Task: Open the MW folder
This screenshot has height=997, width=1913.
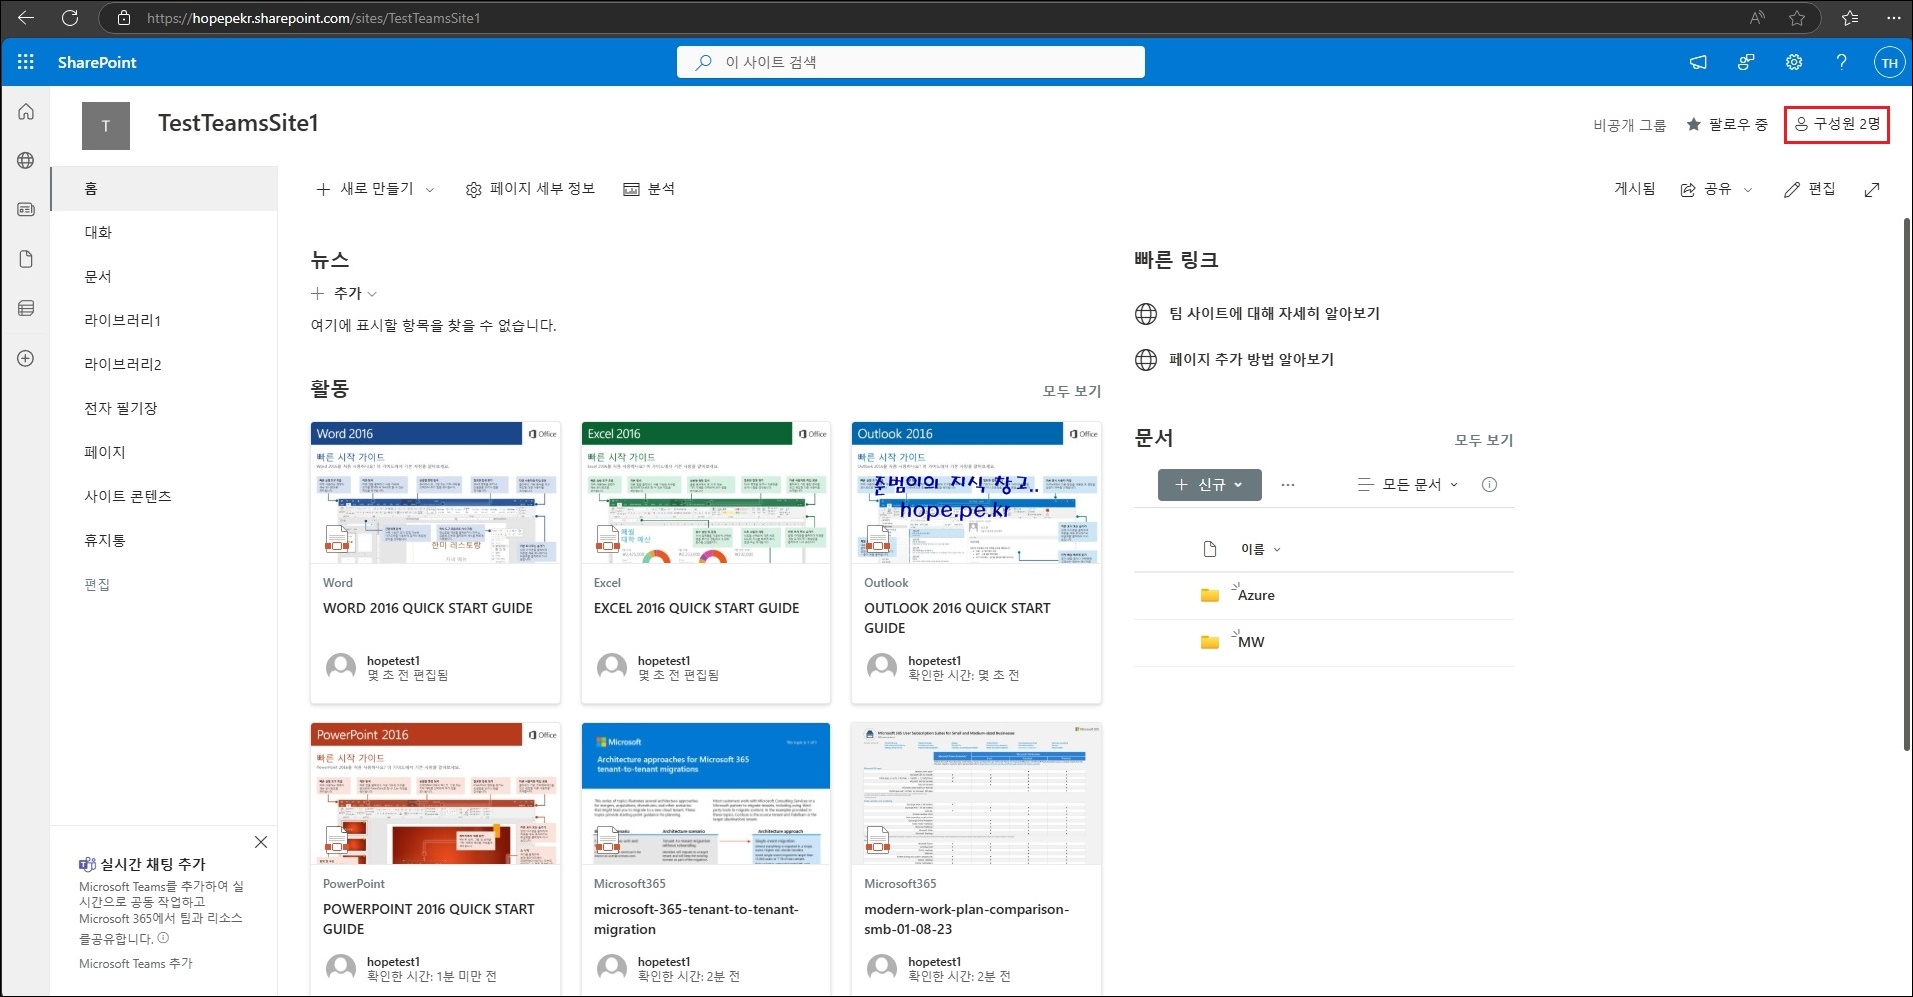Action: [x=1251, y=642]
